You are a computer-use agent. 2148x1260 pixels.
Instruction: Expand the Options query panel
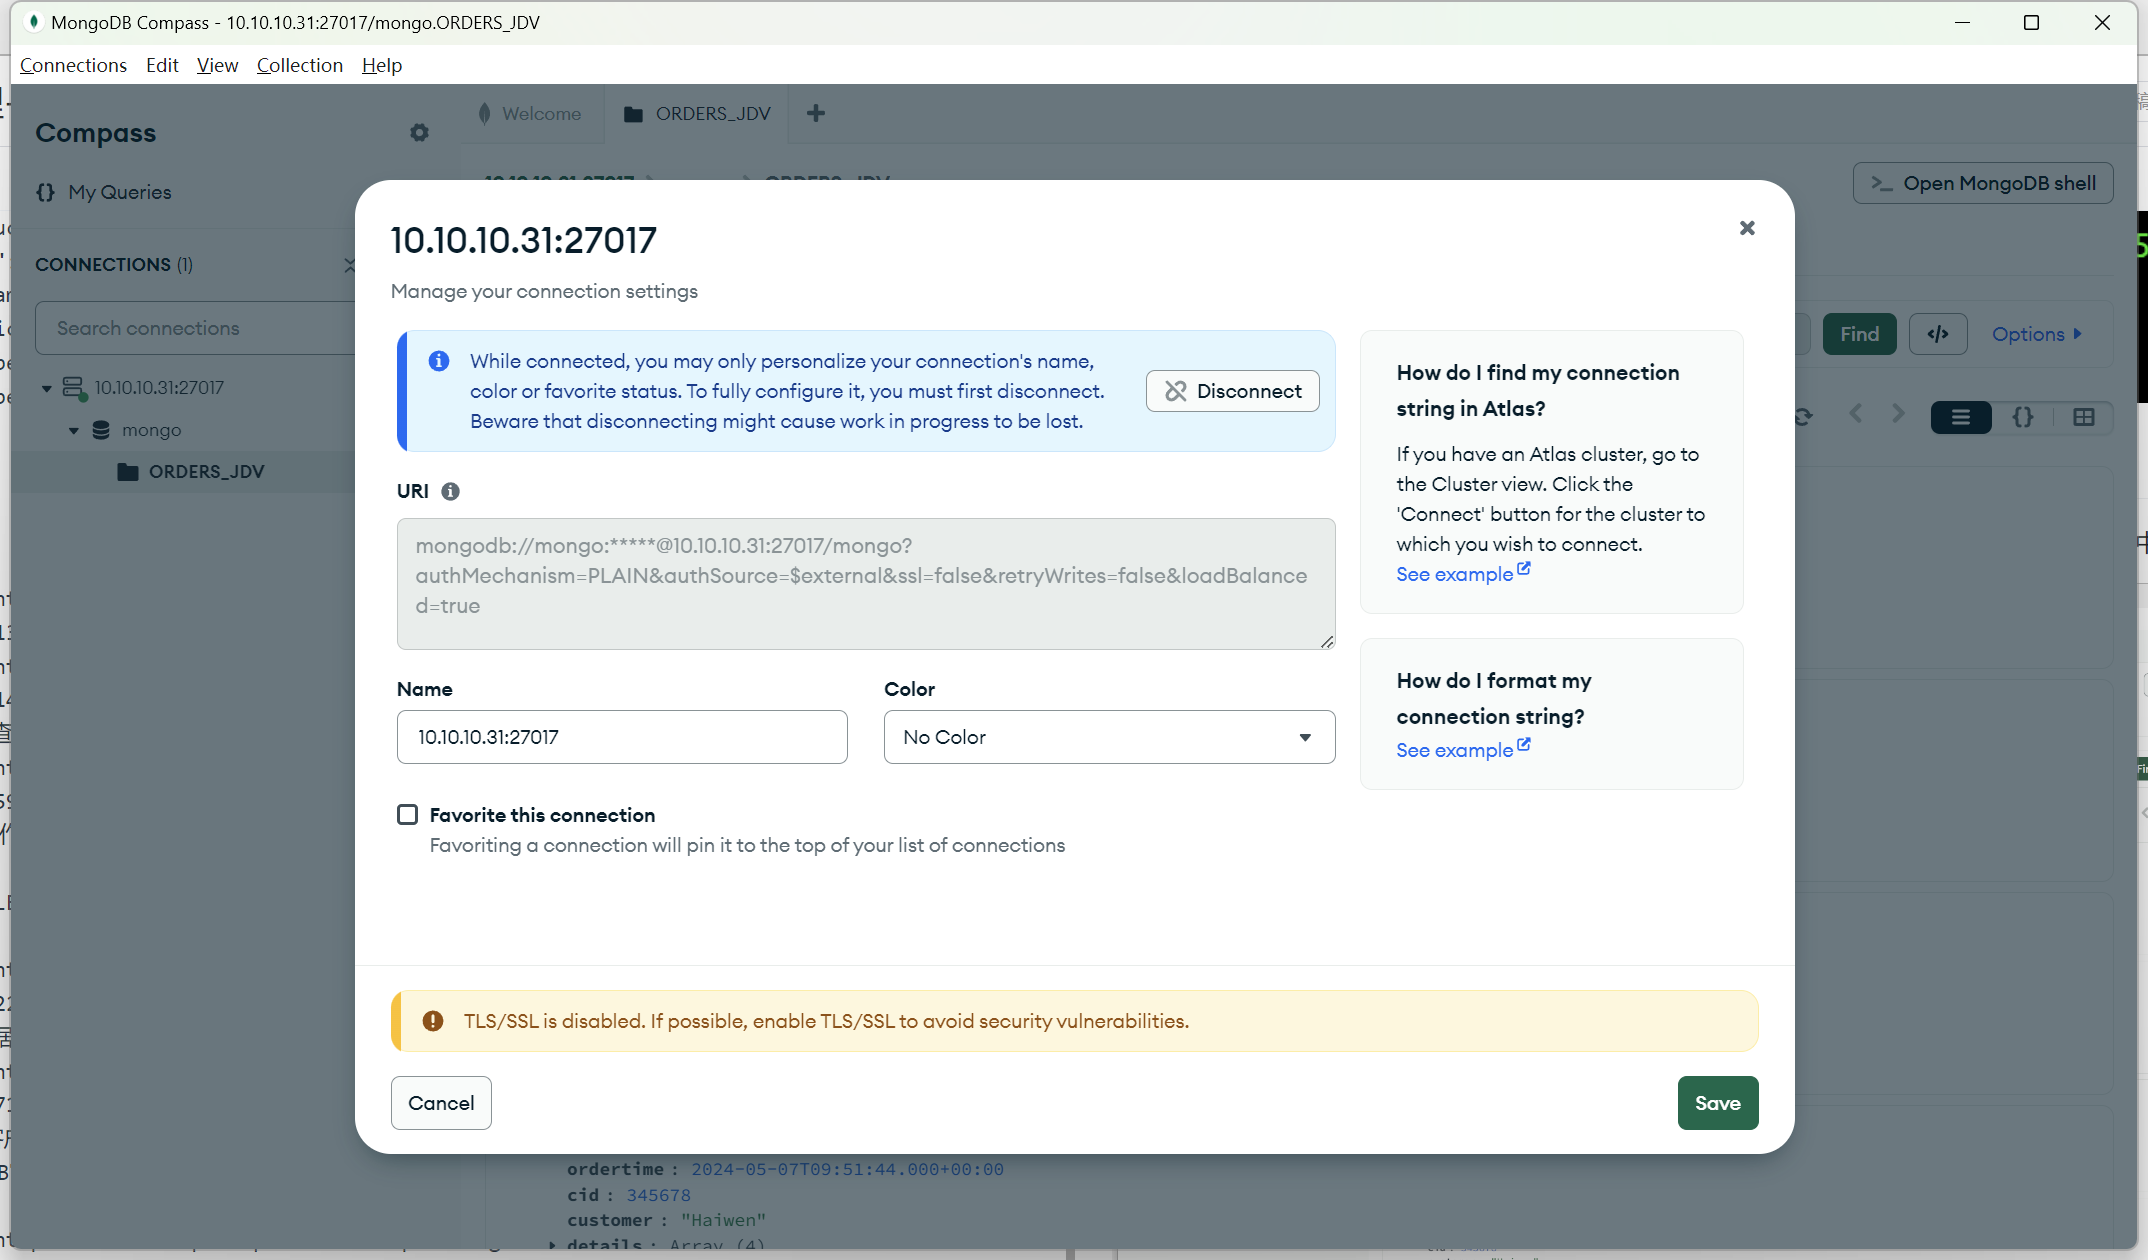(2036, 334)
